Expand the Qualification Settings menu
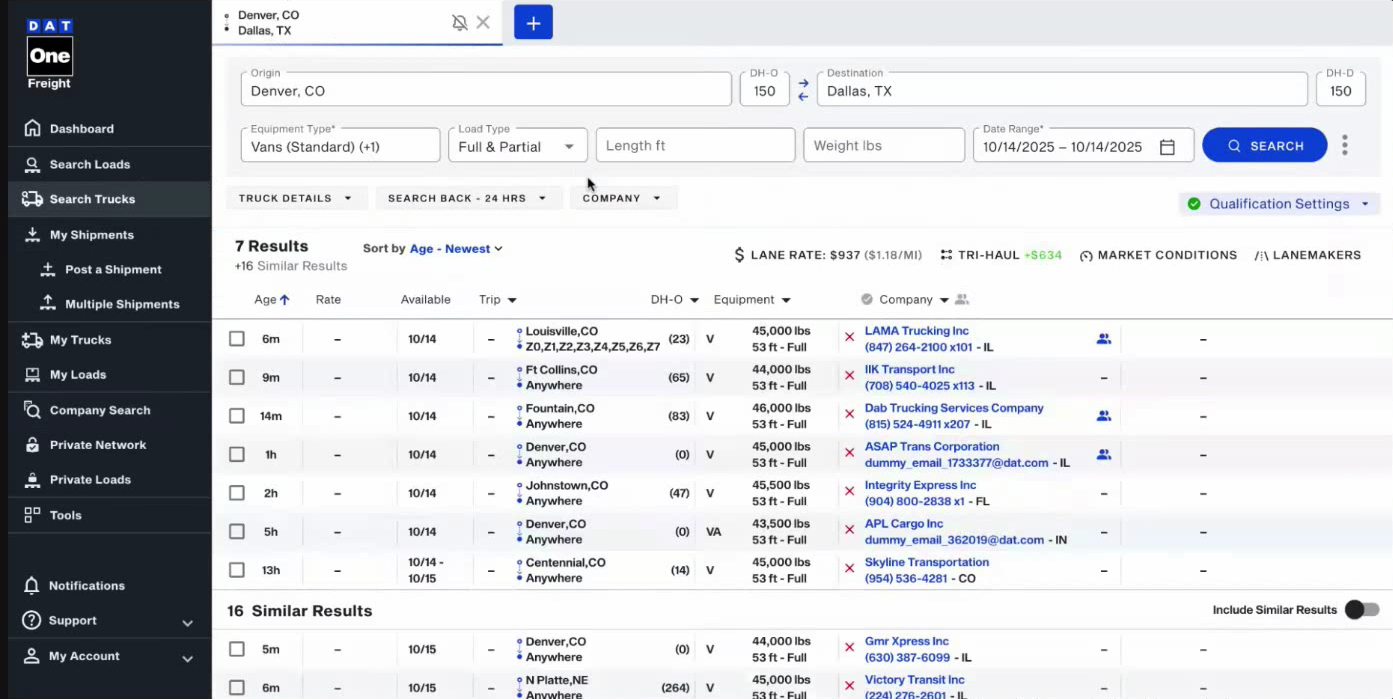 coord(1279,204)
